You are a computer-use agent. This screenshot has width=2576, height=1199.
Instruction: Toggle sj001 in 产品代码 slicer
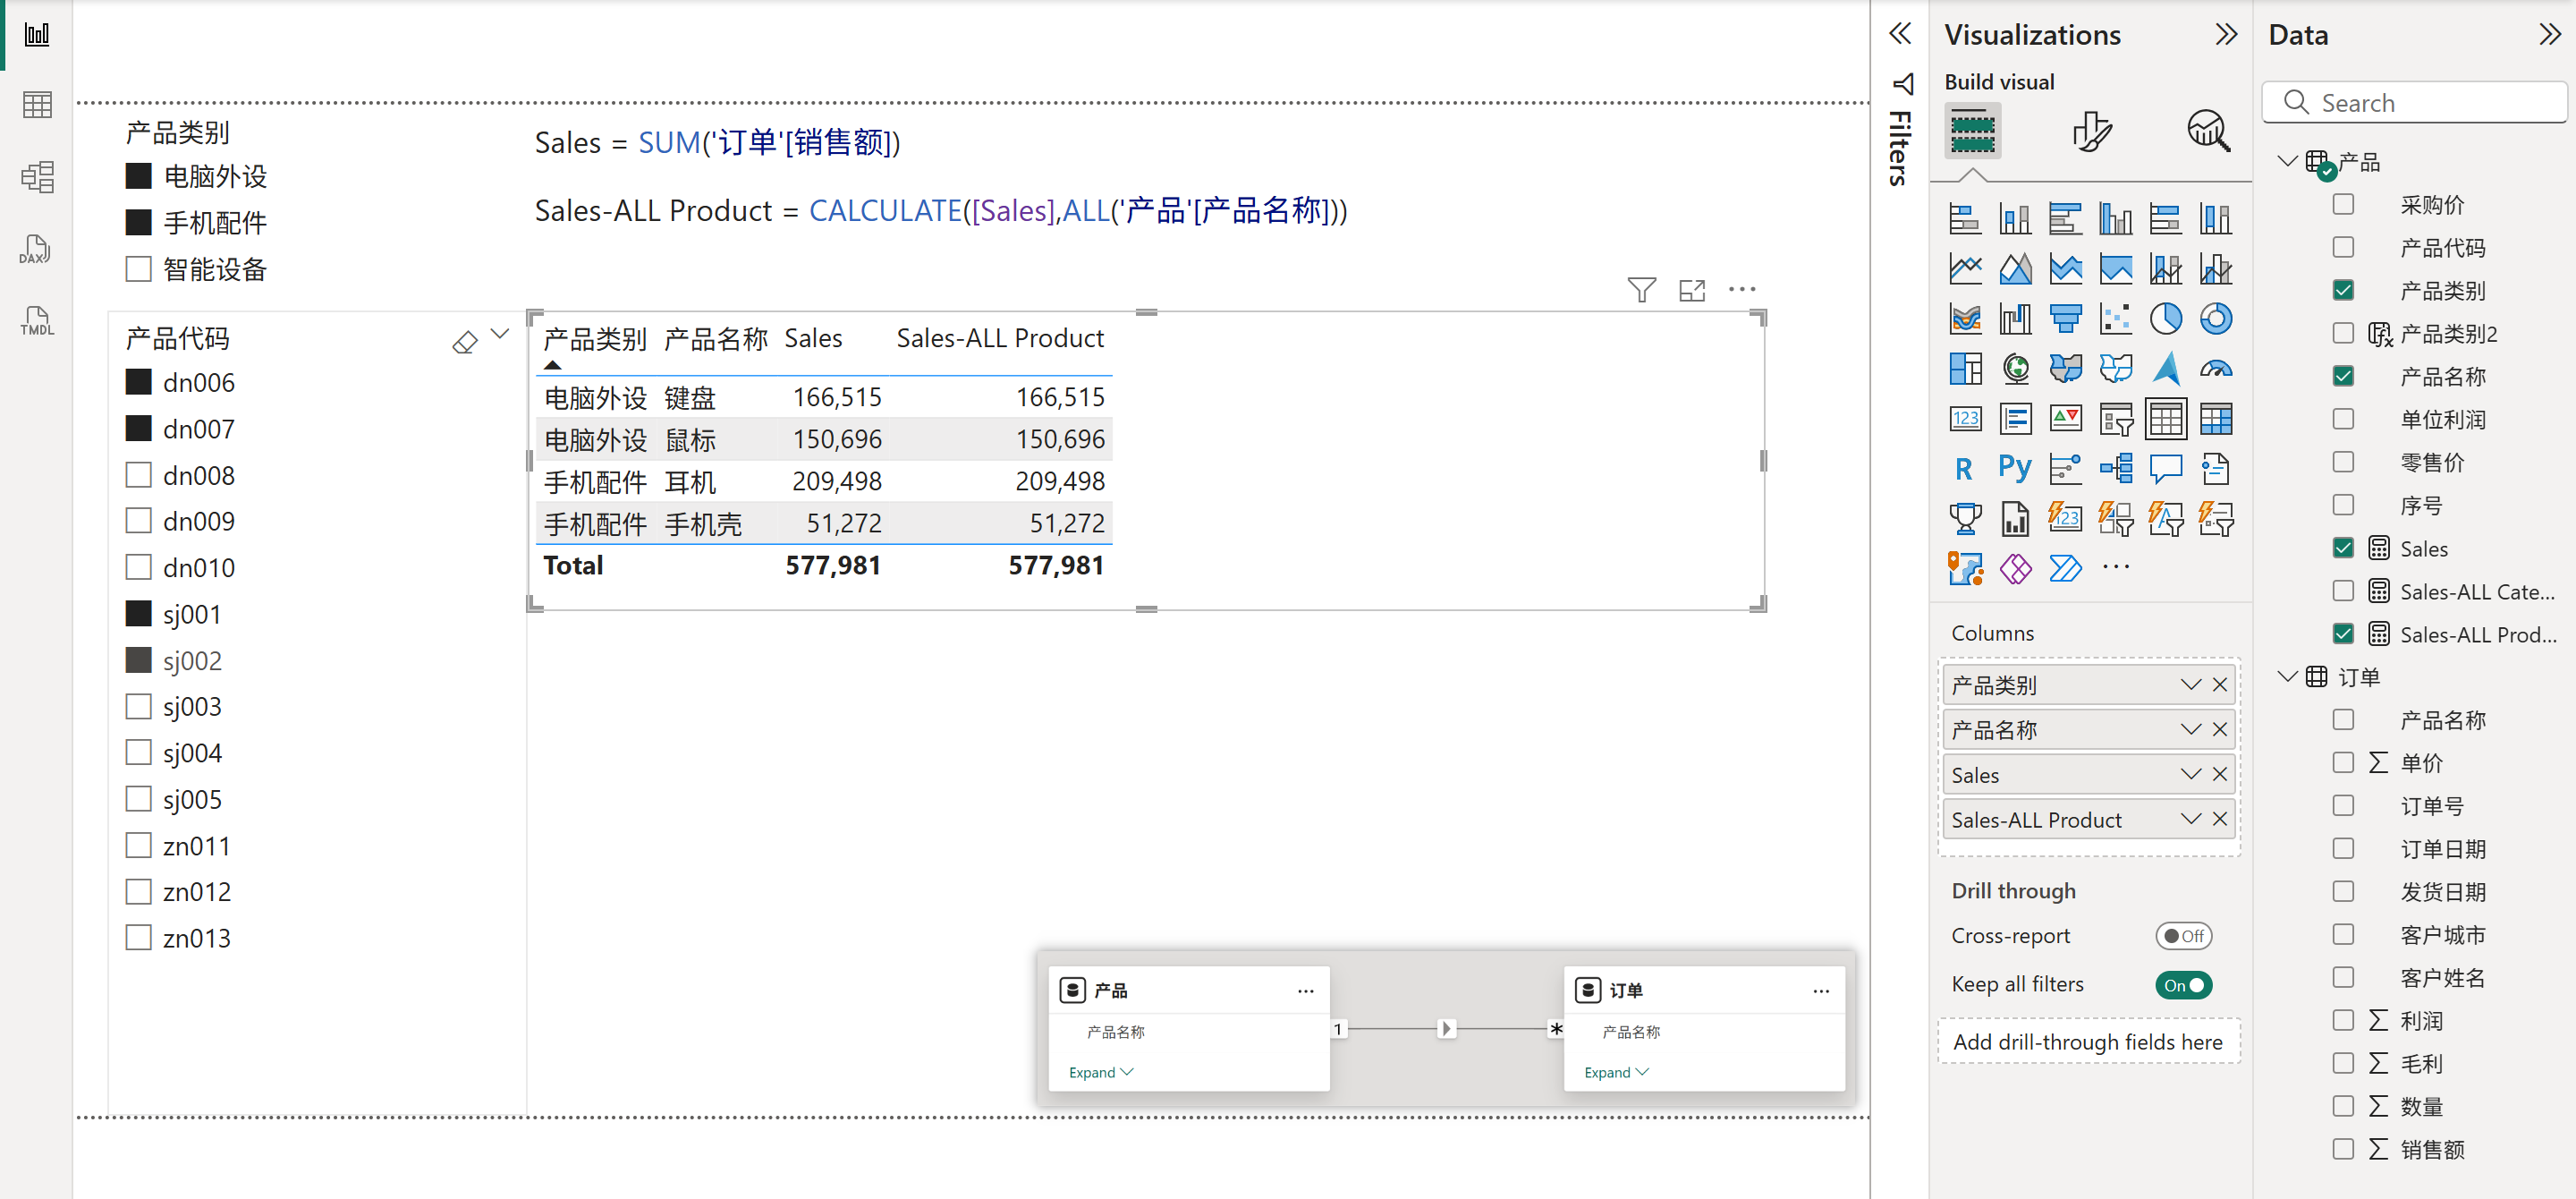click(x=138, y=614)
